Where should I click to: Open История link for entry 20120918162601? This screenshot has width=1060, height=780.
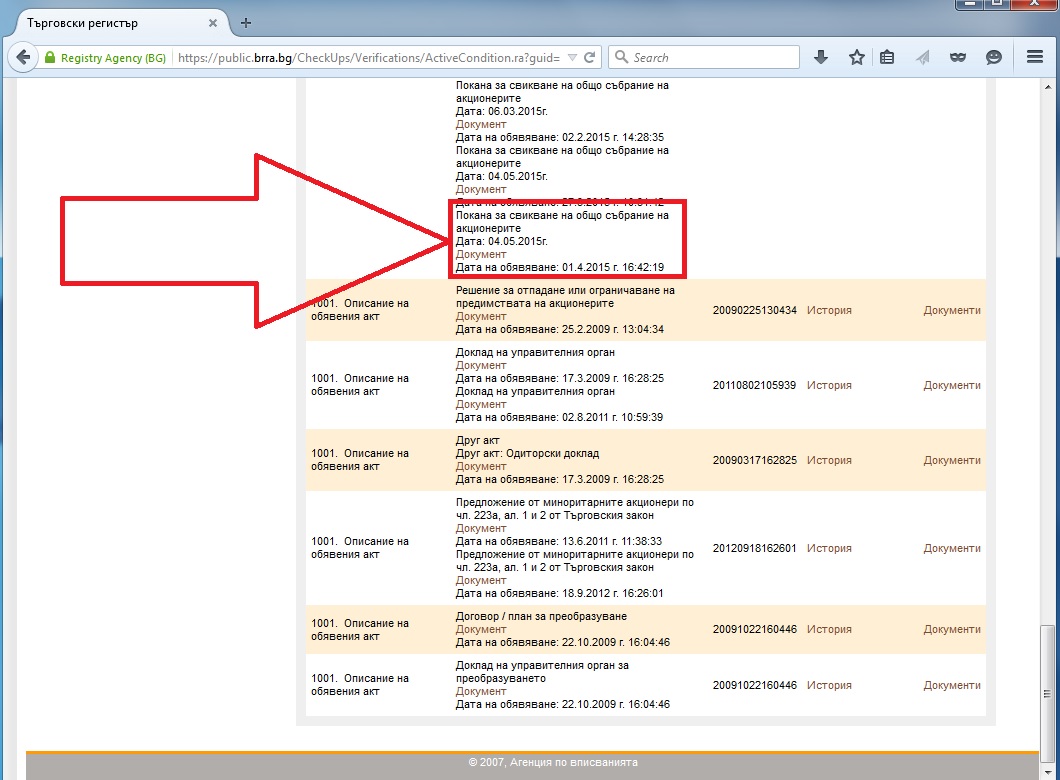[829, 548]
